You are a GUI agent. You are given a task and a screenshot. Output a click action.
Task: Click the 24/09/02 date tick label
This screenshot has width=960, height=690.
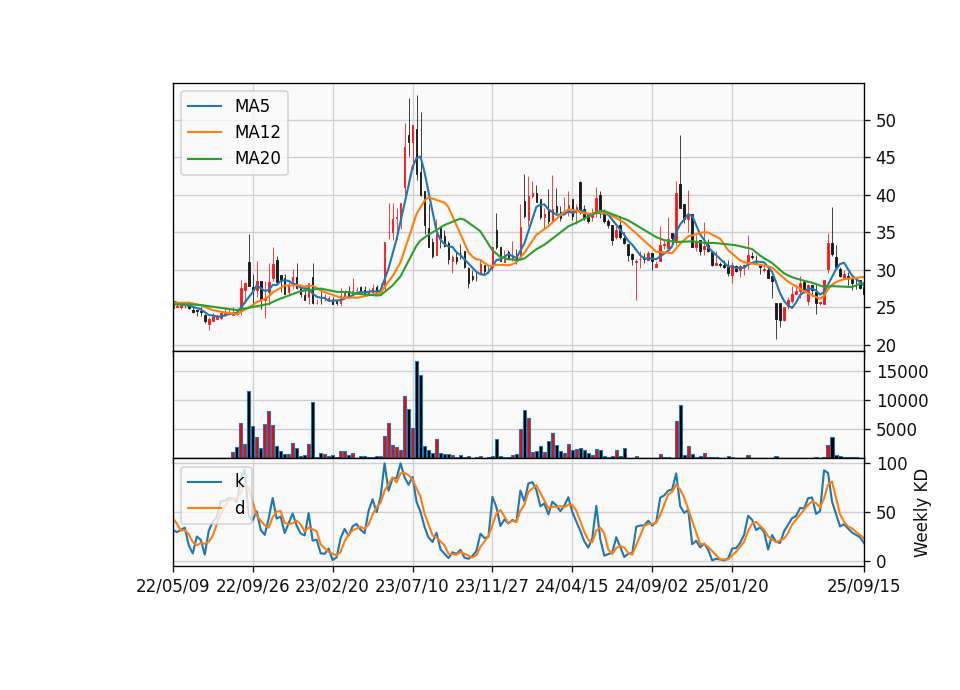[x=651, y=587]
